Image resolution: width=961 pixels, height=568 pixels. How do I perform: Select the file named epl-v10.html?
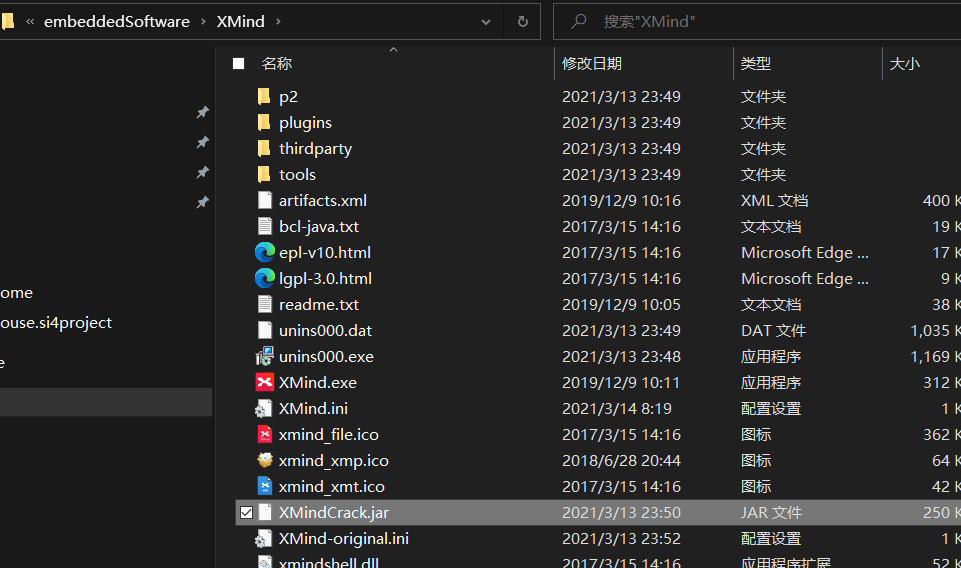(325, 252)
